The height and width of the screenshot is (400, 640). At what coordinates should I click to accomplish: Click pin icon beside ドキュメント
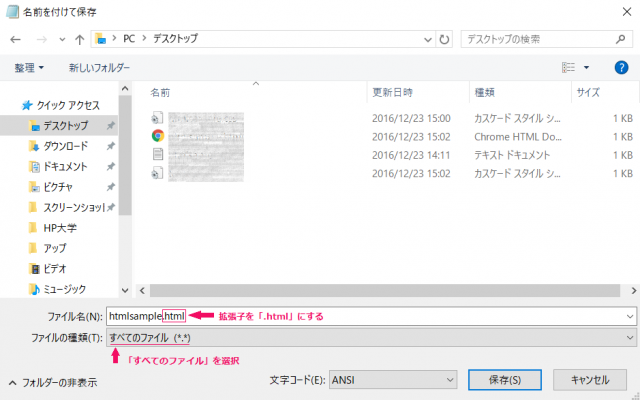(111, 167)
